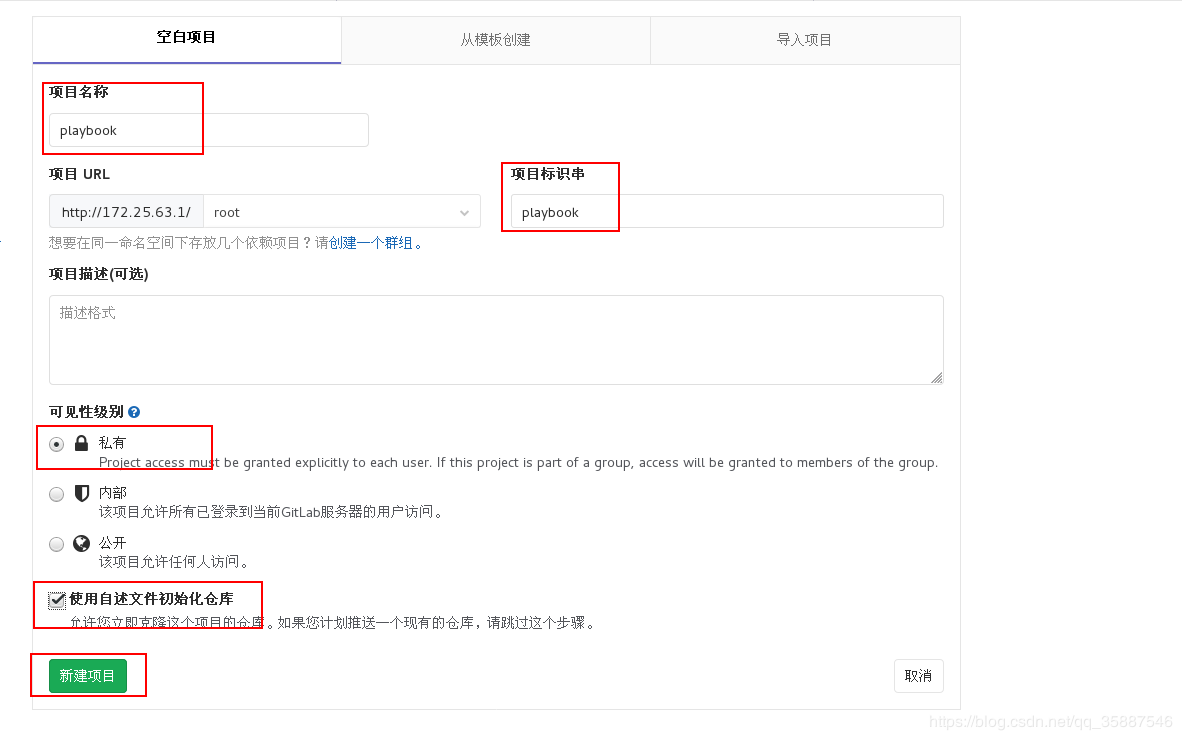Open the help icon next to 可见性级别
This screenshot has width=1182, height=740.
tap(134, 411)
